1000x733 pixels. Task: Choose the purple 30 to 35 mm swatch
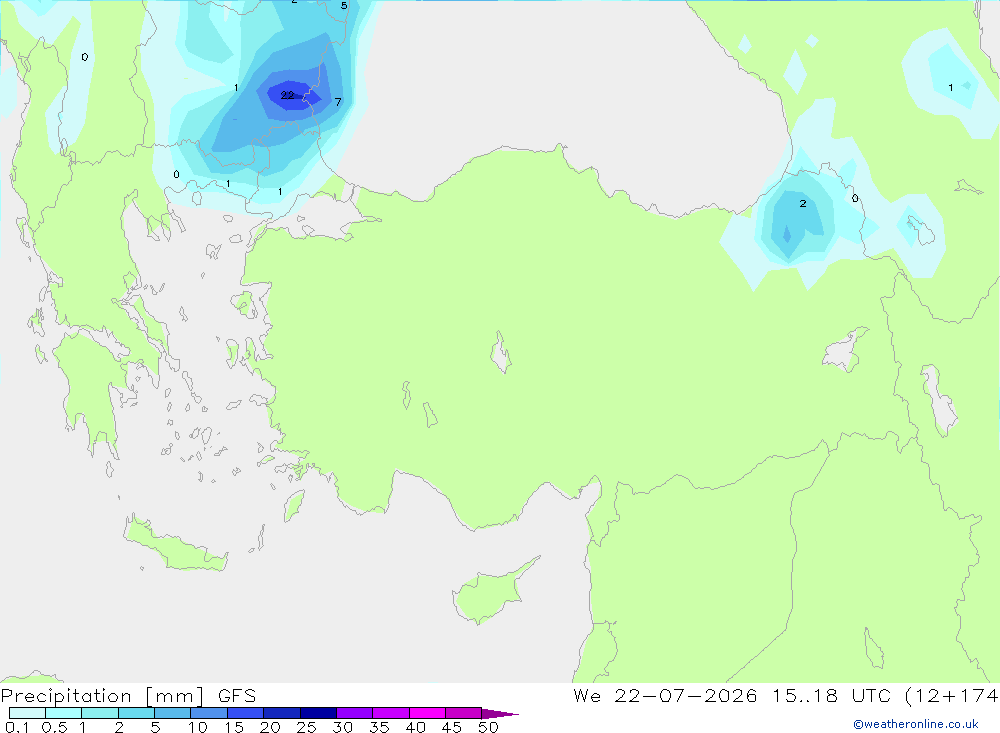(x=355, y=713)
